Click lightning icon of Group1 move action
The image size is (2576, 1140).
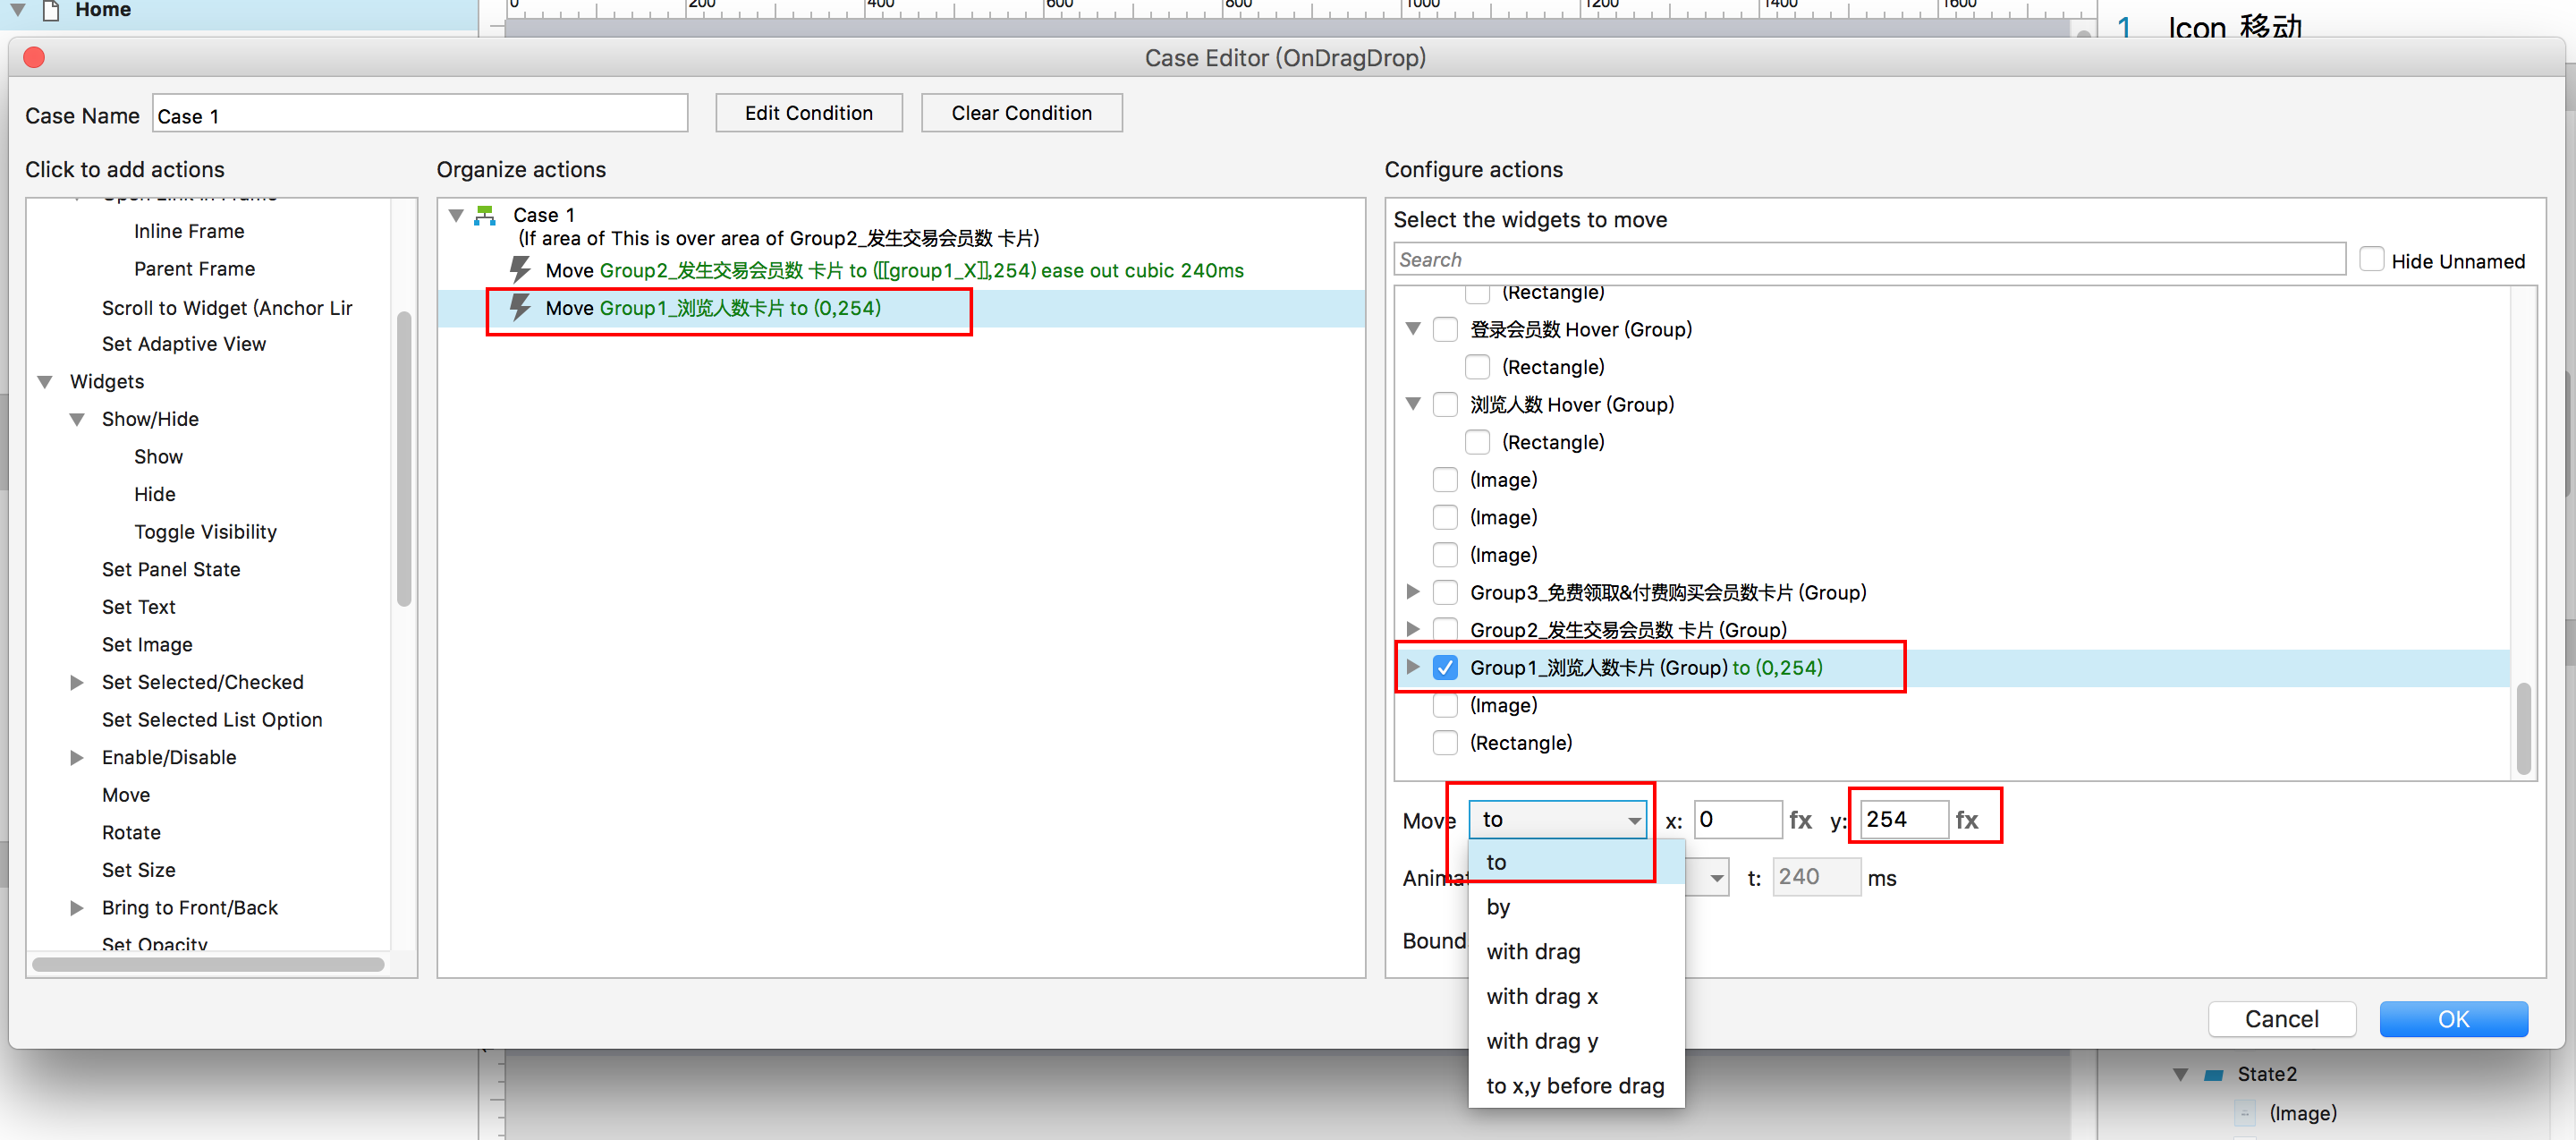click(x=520, y=307)
